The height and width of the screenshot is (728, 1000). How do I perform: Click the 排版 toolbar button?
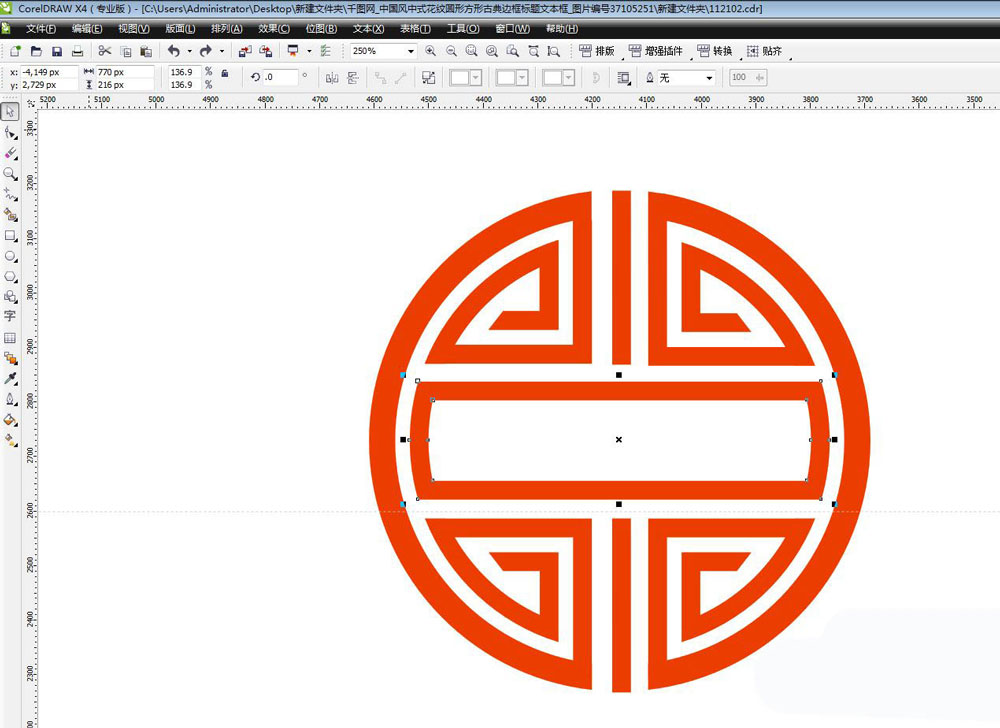click(x=597, y=51)
